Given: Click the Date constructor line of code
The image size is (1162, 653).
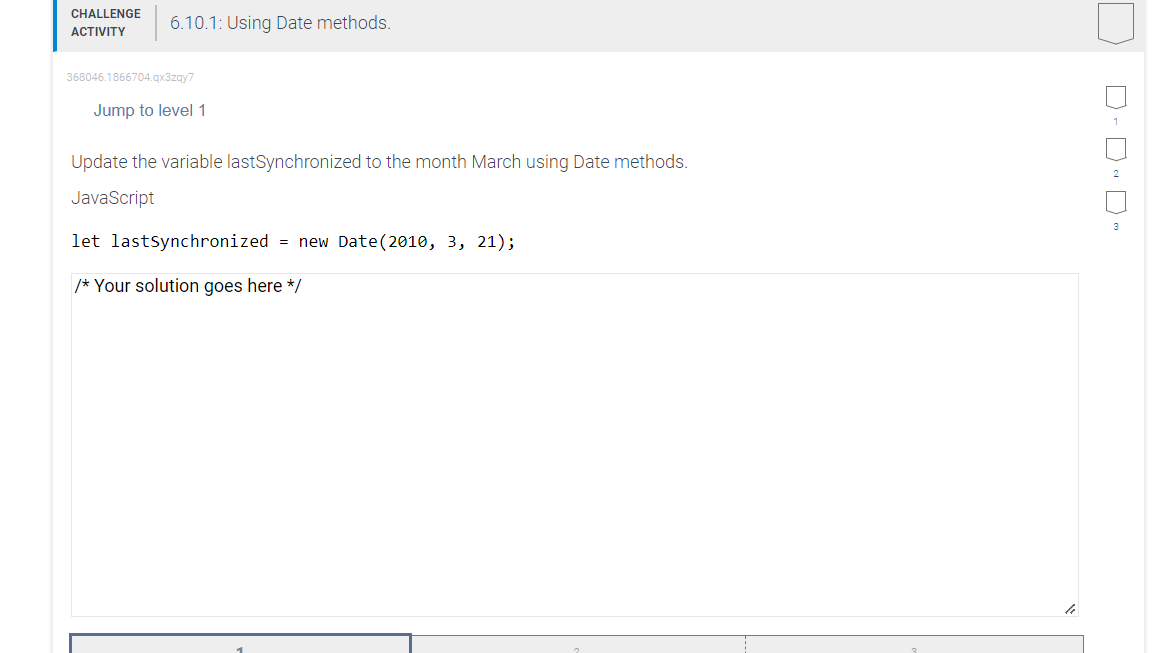Looking at the screenshot, I should coord(293,241).
